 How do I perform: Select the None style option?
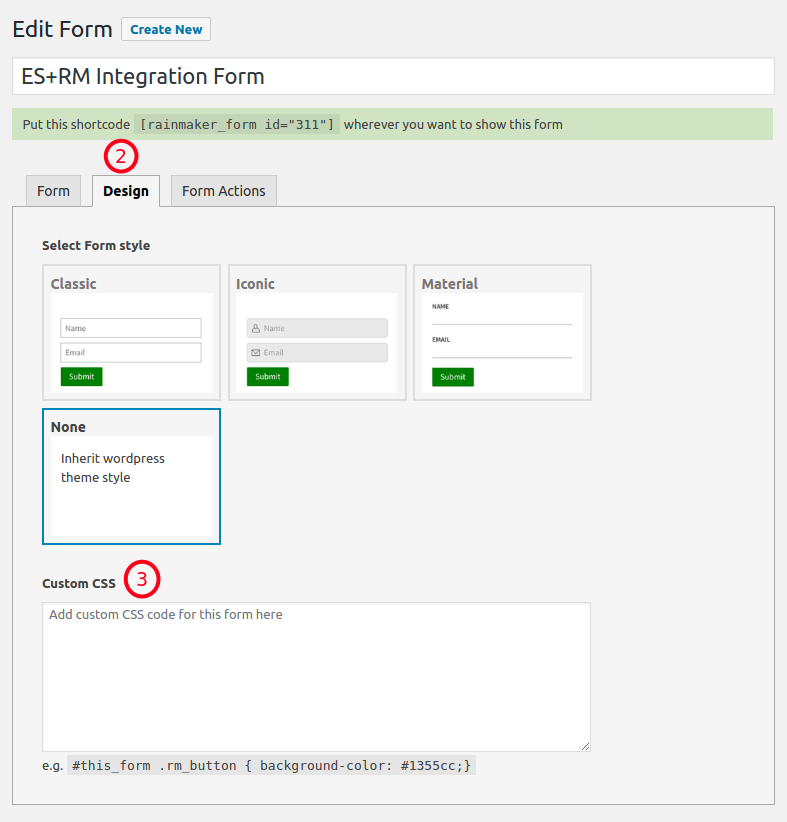pos(131,477)
